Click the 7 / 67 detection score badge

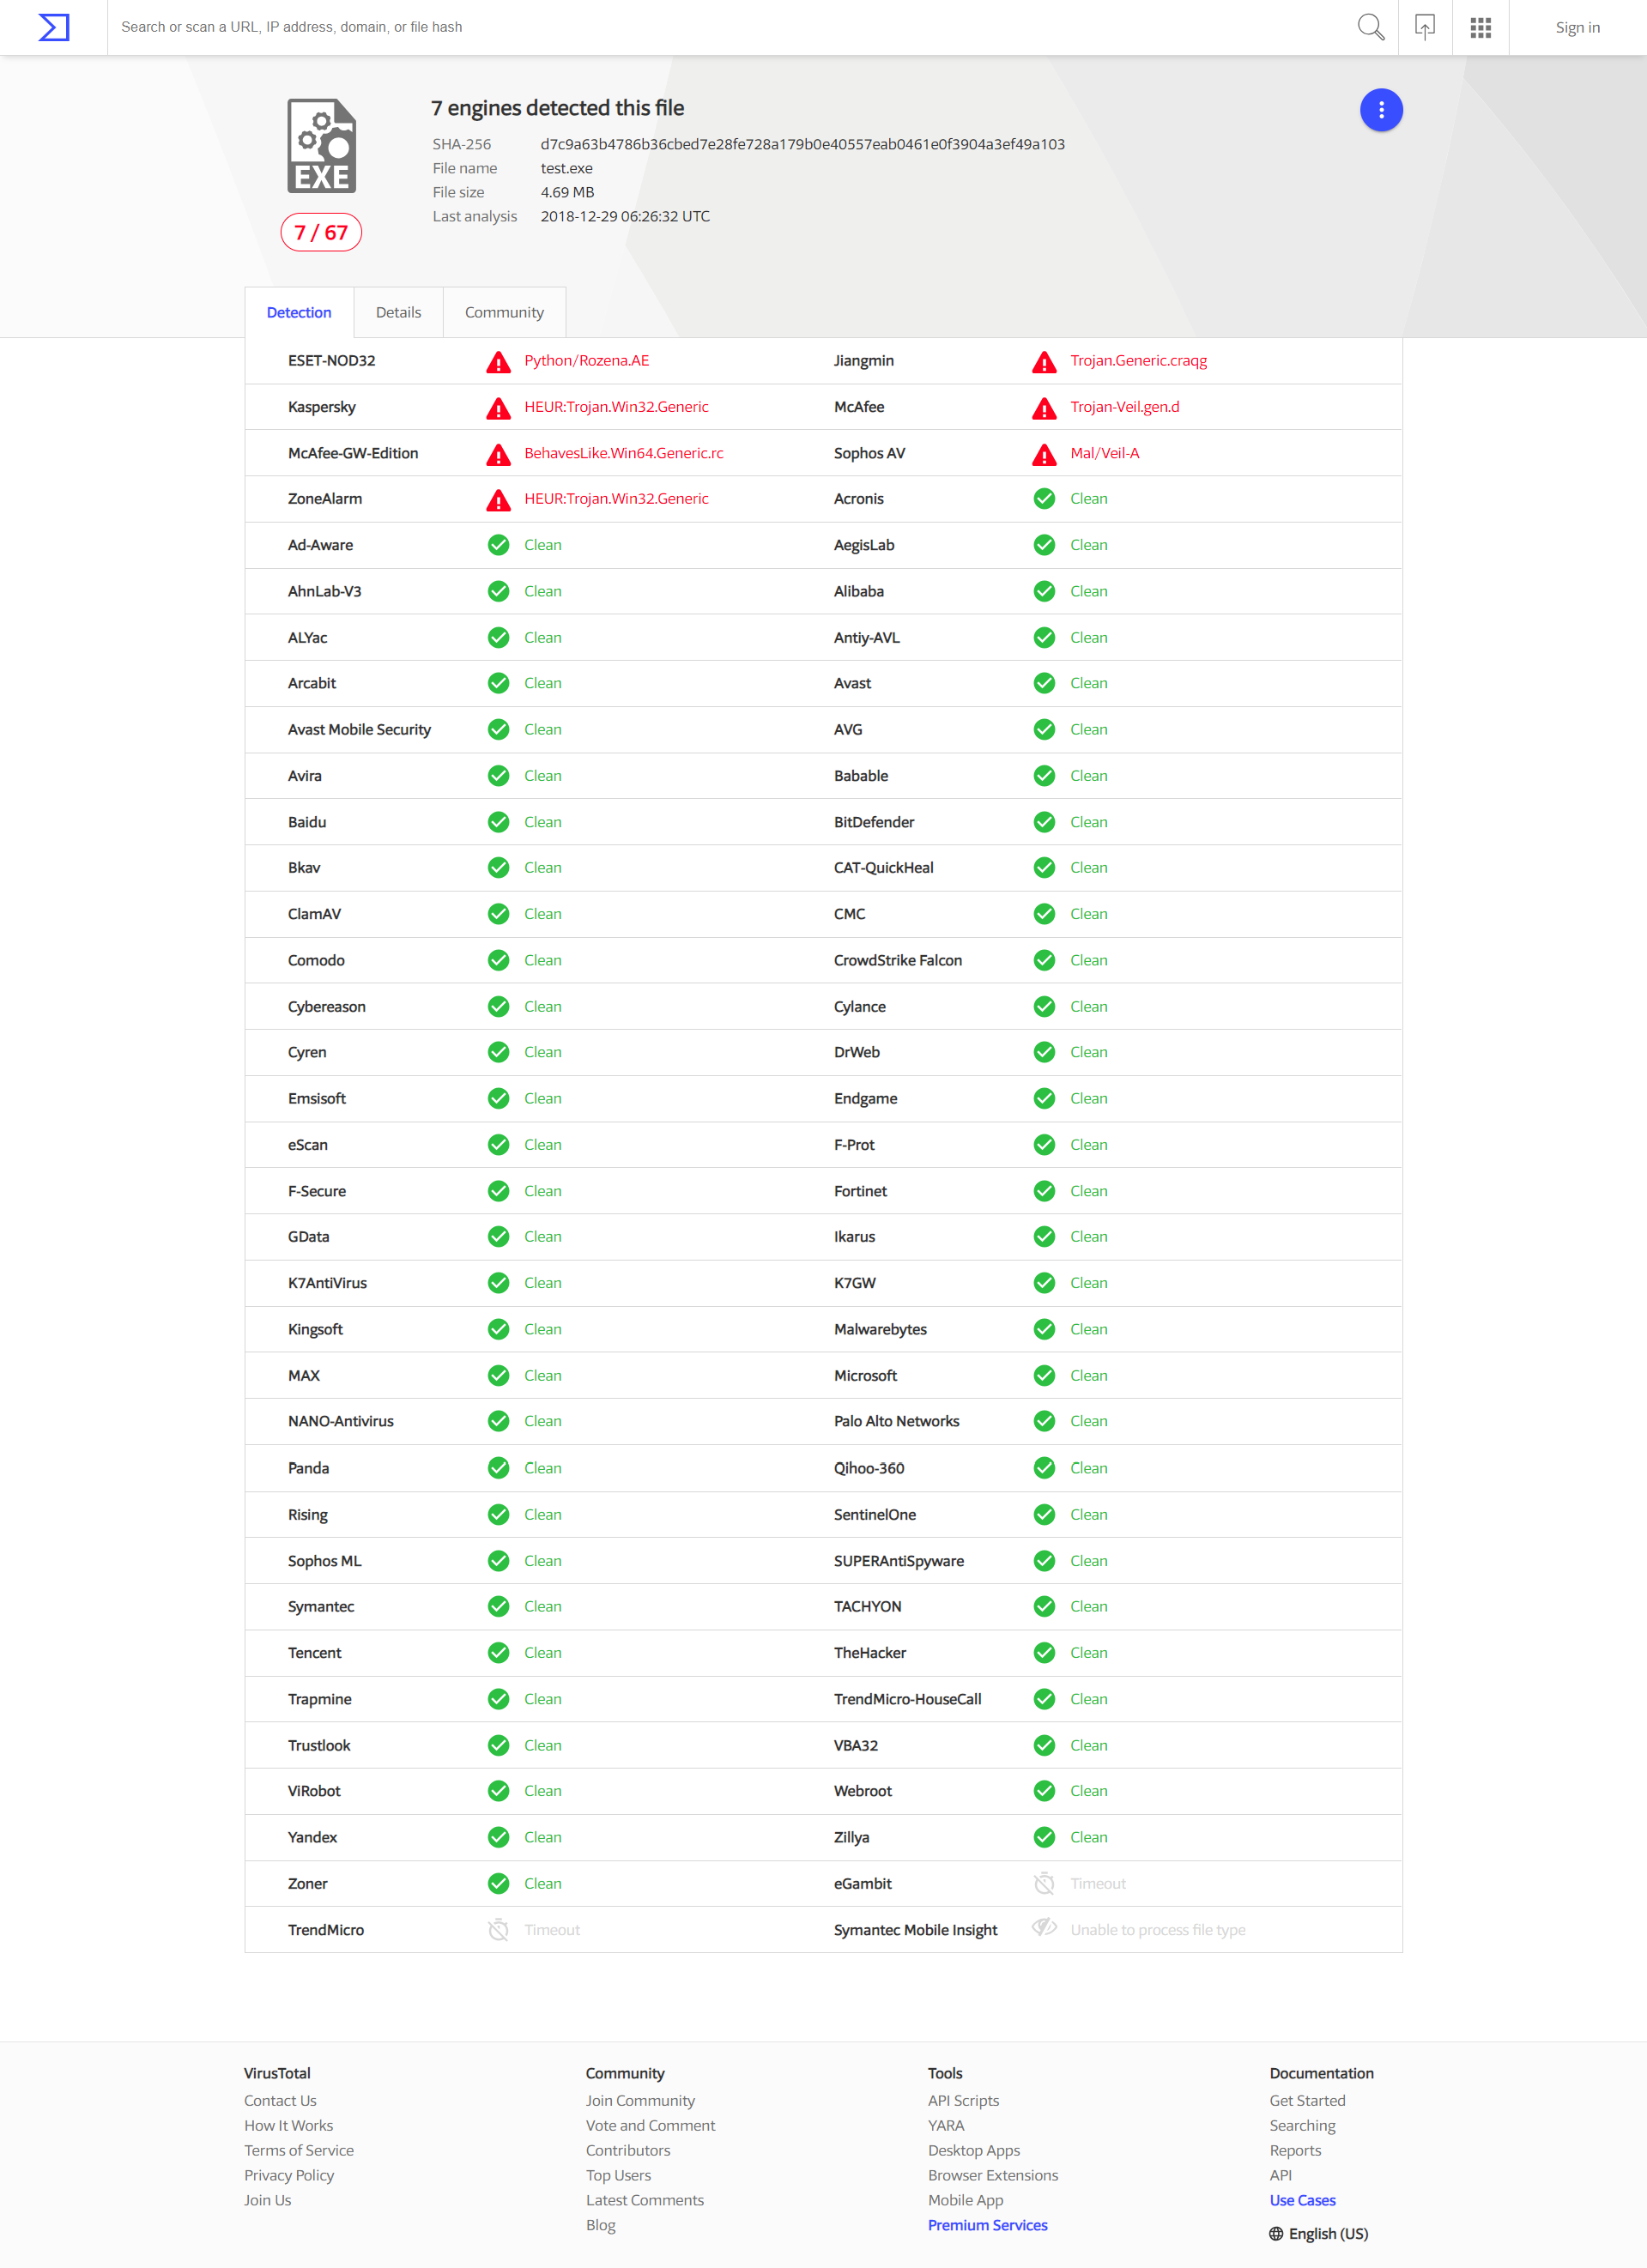(x=321, y=233)
